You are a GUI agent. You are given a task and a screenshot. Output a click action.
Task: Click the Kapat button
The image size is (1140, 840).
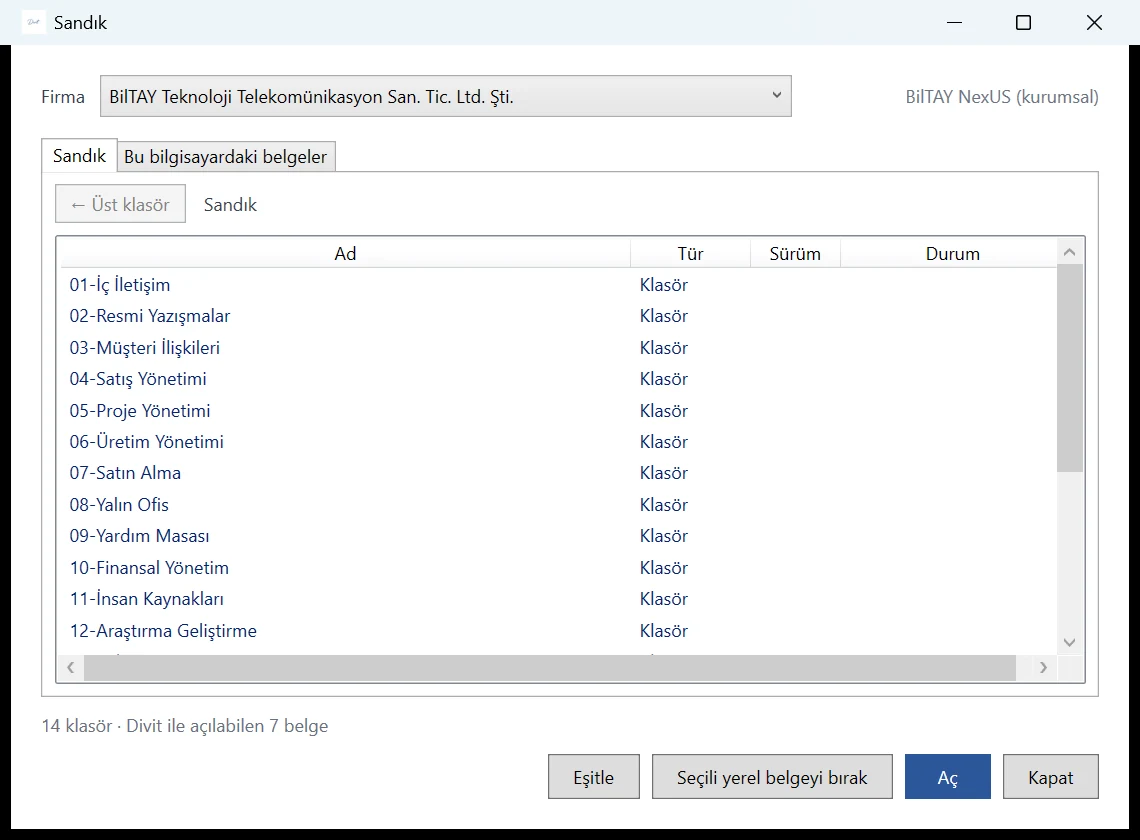(1051, 777)
